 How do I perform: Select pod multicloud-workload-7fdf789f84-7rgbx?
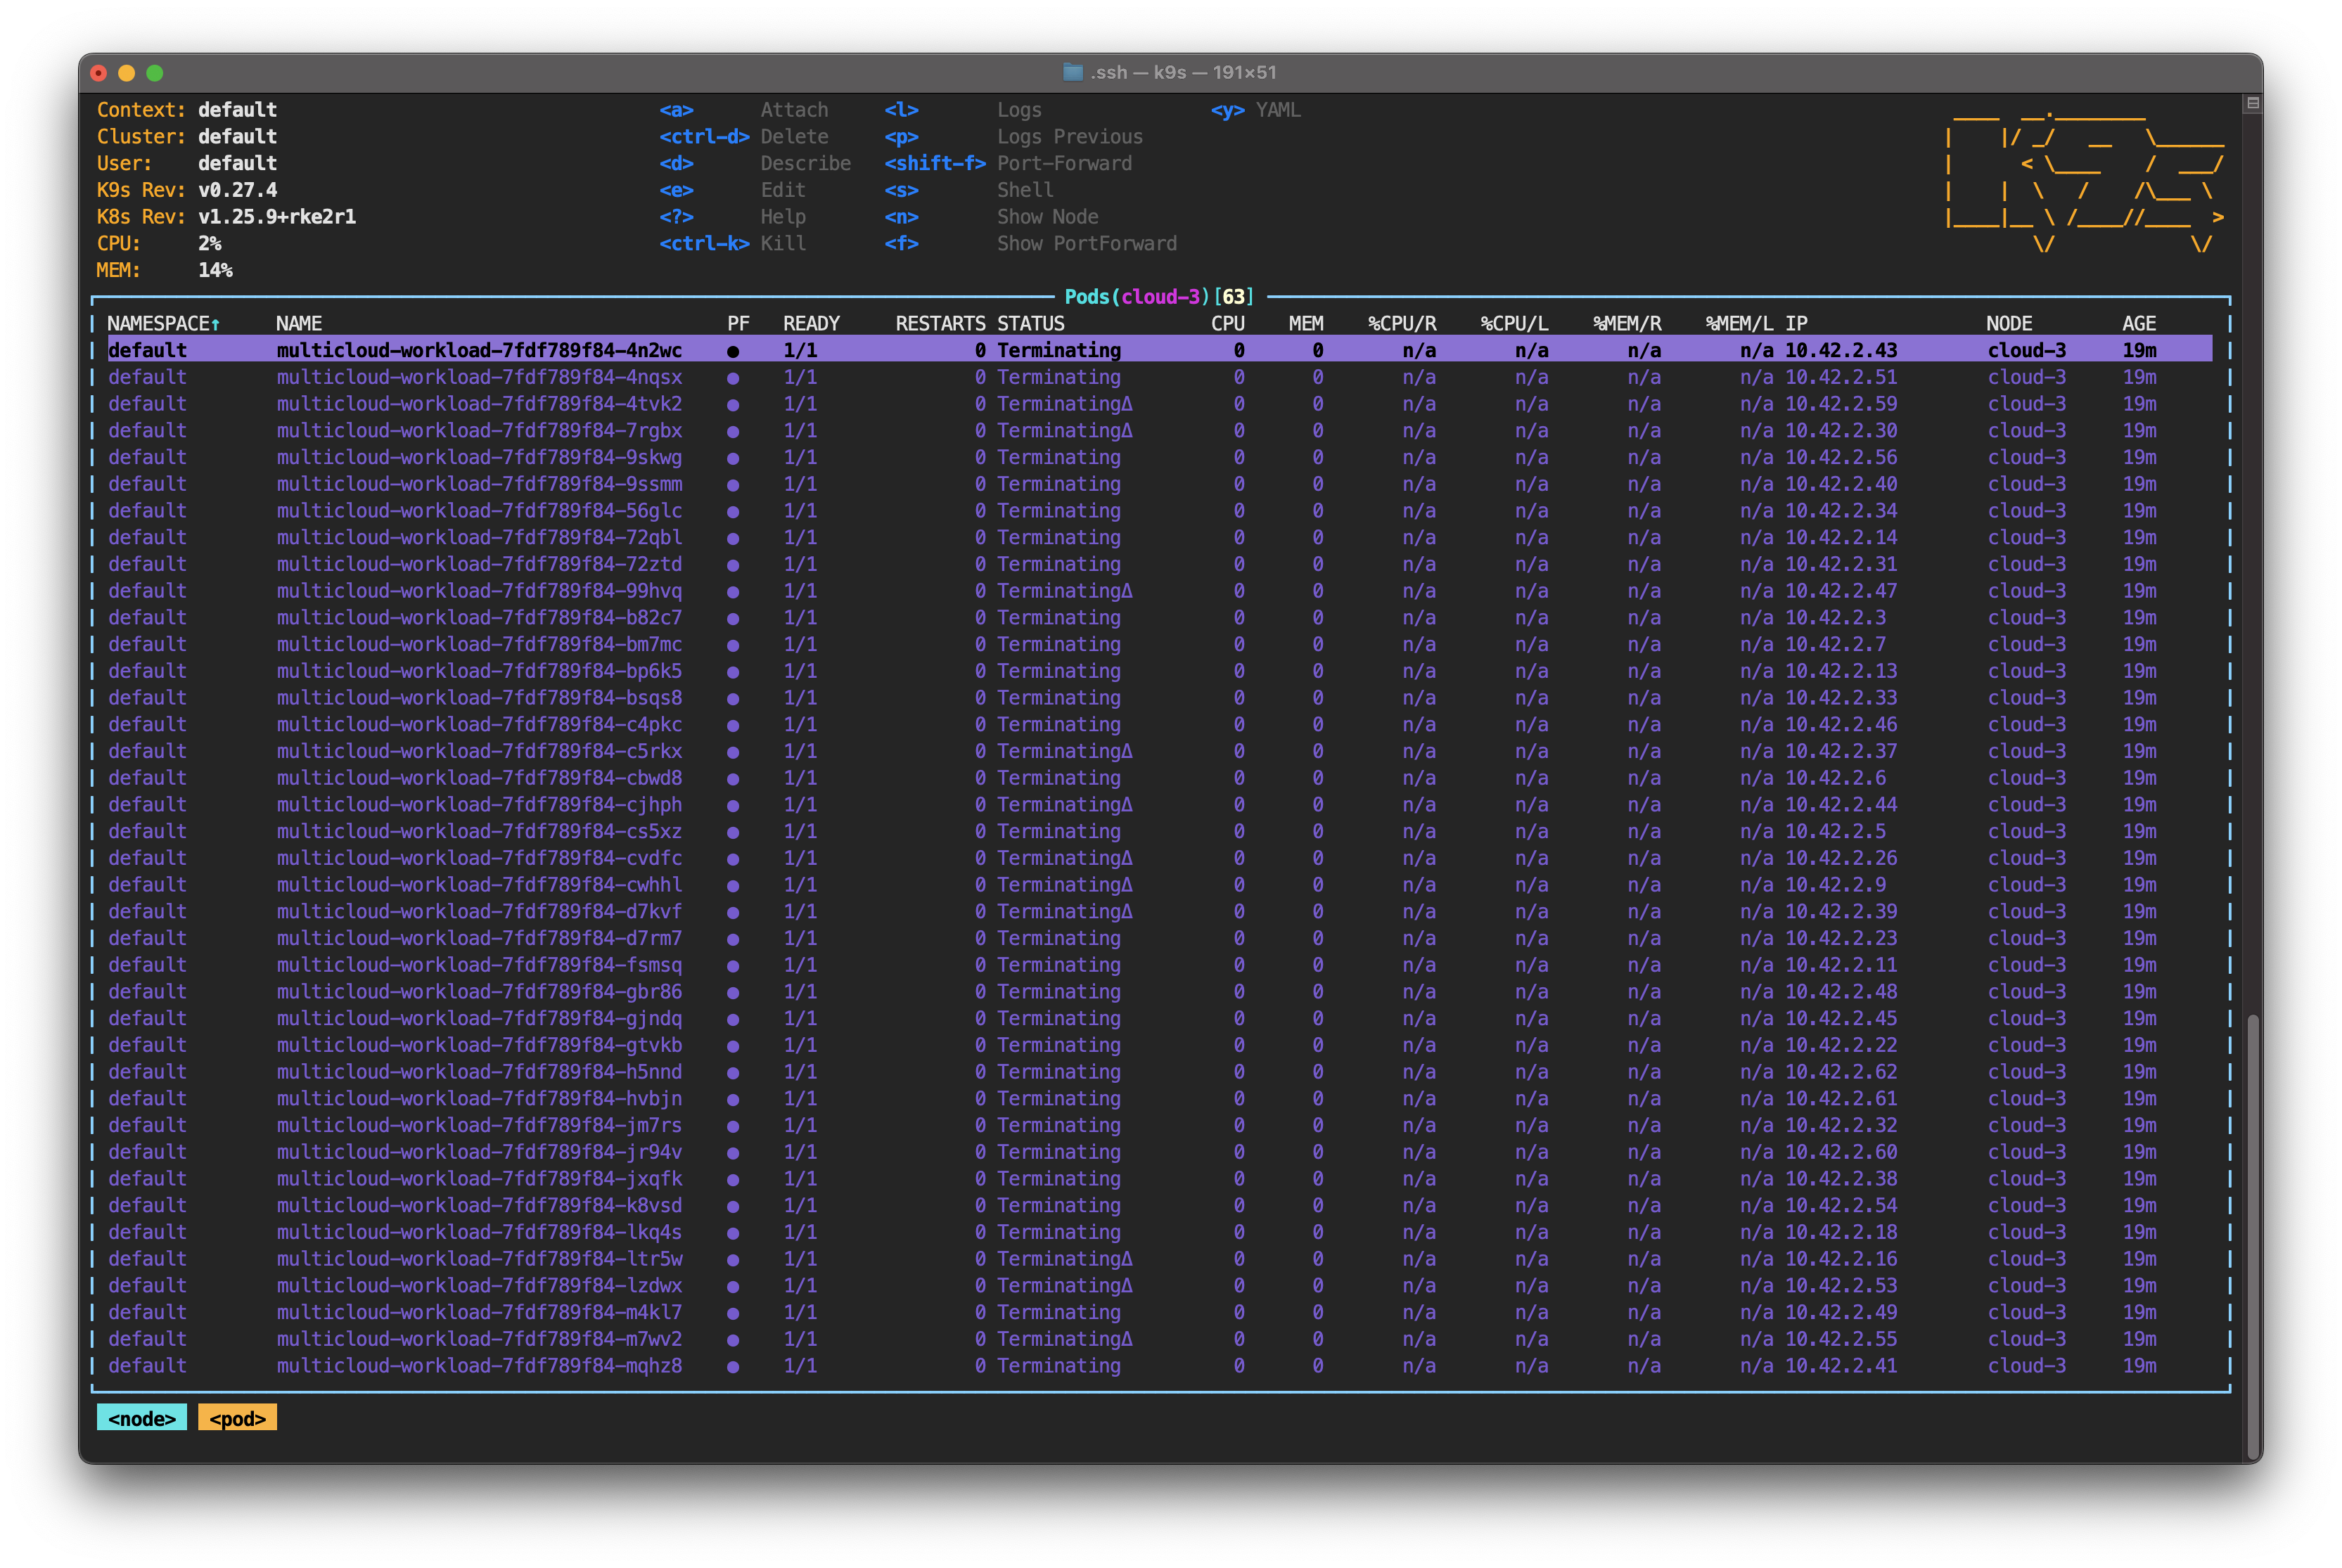tap(1160, 431)
